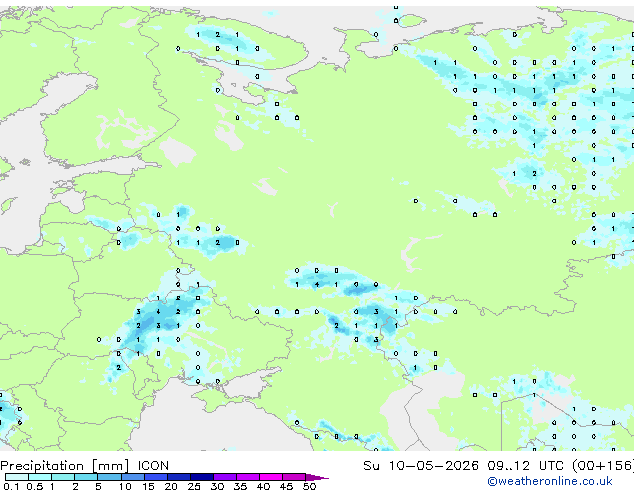The width and height of the screenshot is (634, 490).
Task: Click the 'Precipitation [mm]' title text
Action: click(65, 466)
